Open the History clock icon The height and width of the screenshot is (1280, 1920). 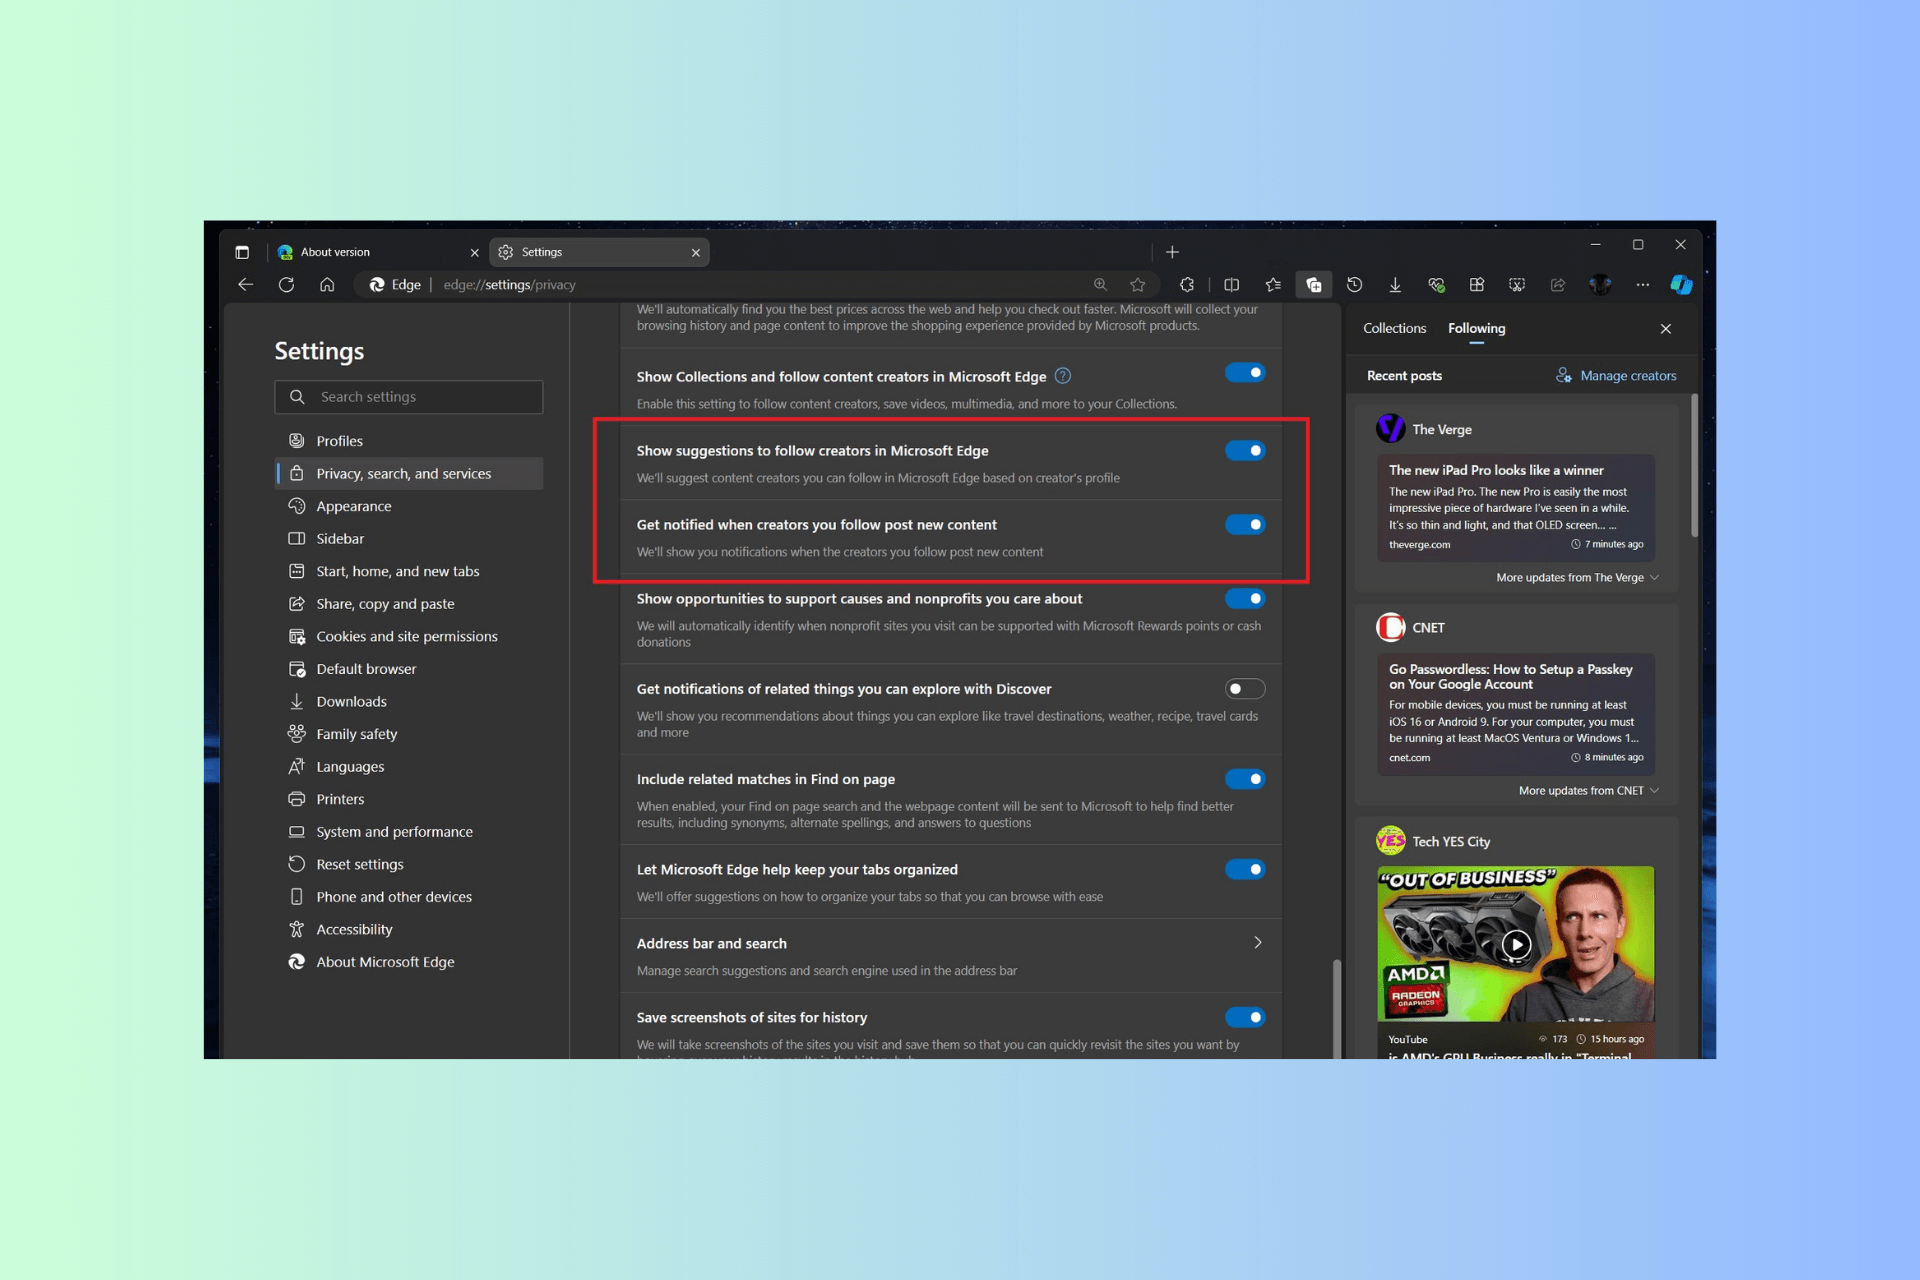coord(1355,285)
